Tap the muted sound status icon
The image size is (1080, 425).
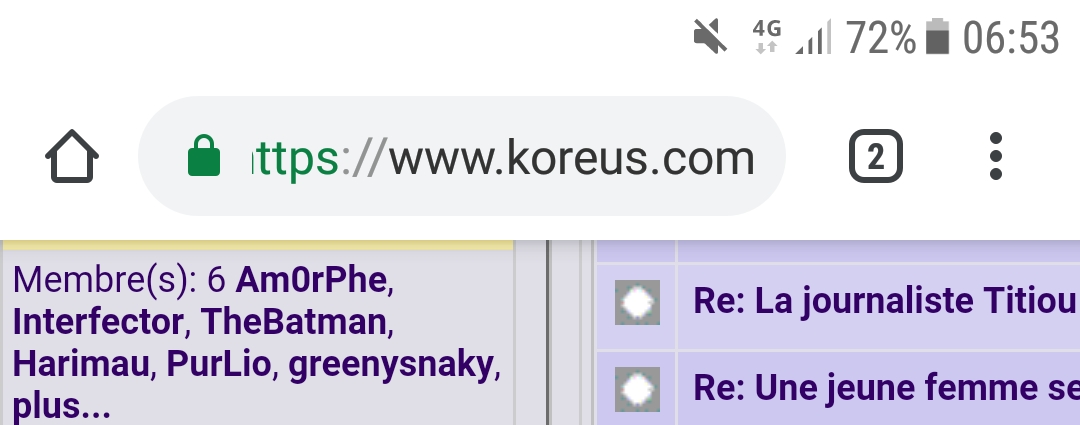pyautogui.click(x=709, y=38)
